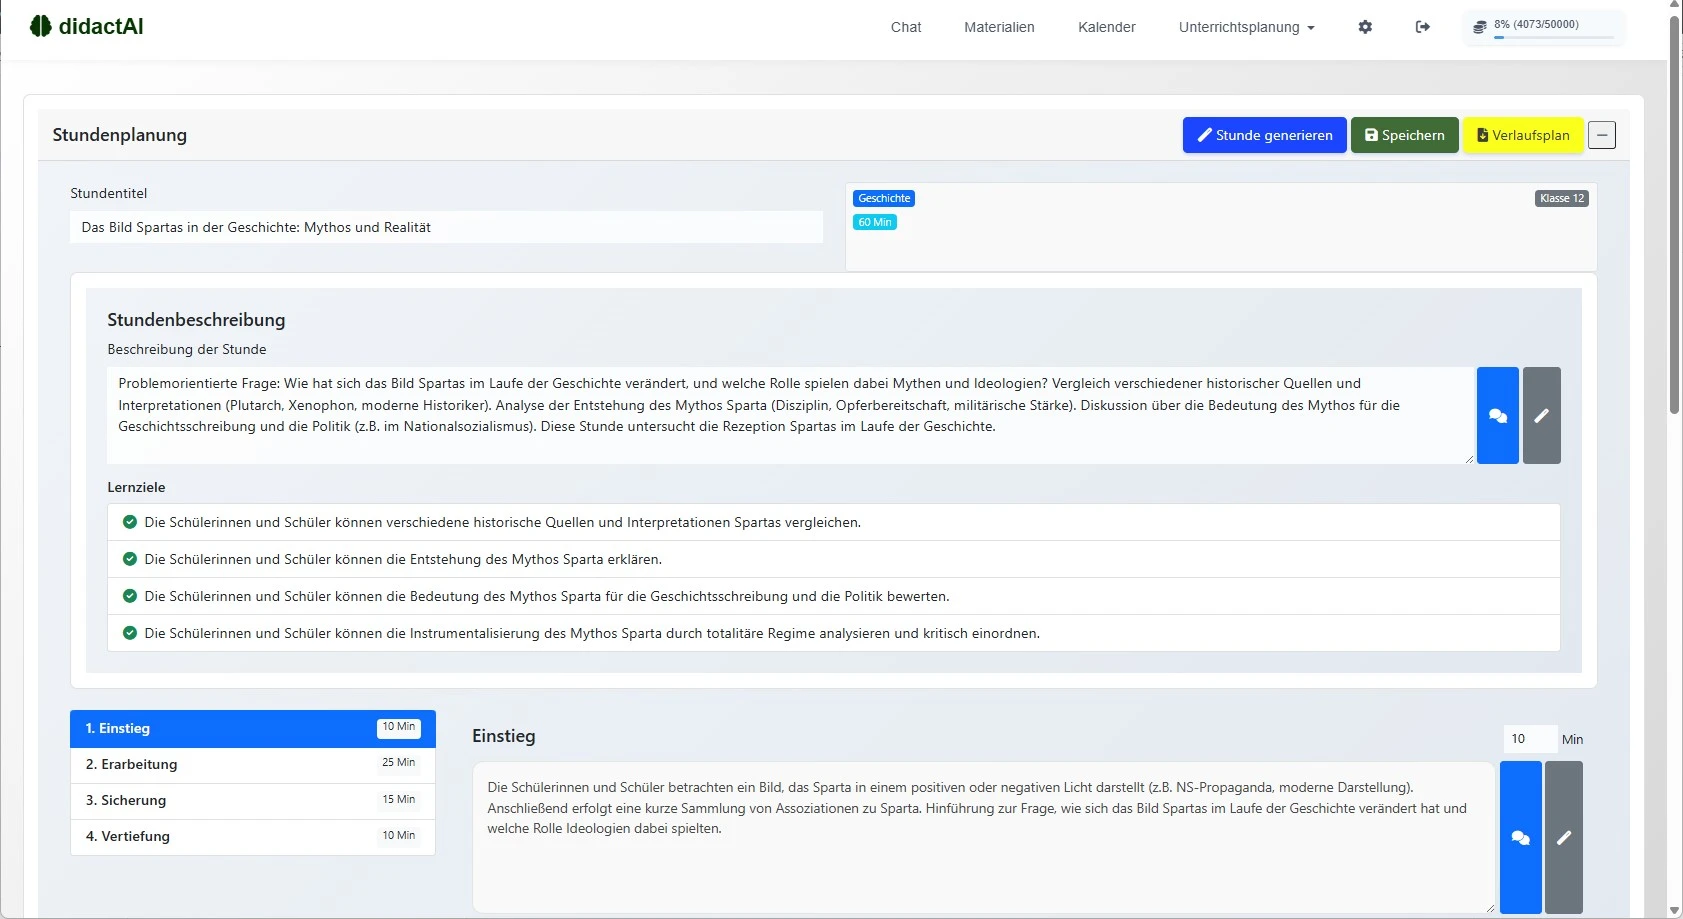1683x919 pixels.
Task: Click the 15 Min badge of Sicherung
Action: [x=398, y=800]
